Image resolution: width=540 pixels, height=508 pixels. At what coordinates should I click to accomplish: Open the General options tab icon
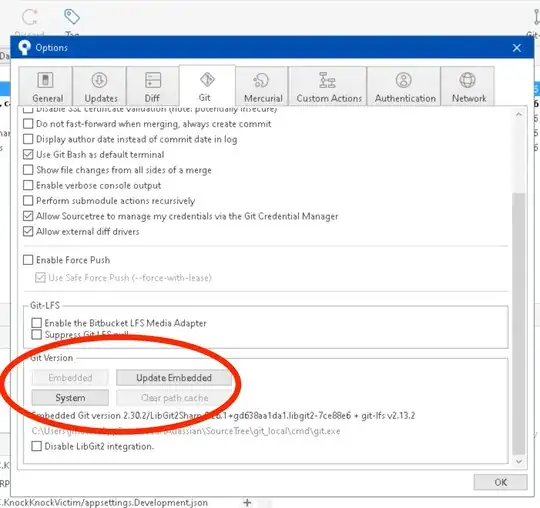pos(45,80)
